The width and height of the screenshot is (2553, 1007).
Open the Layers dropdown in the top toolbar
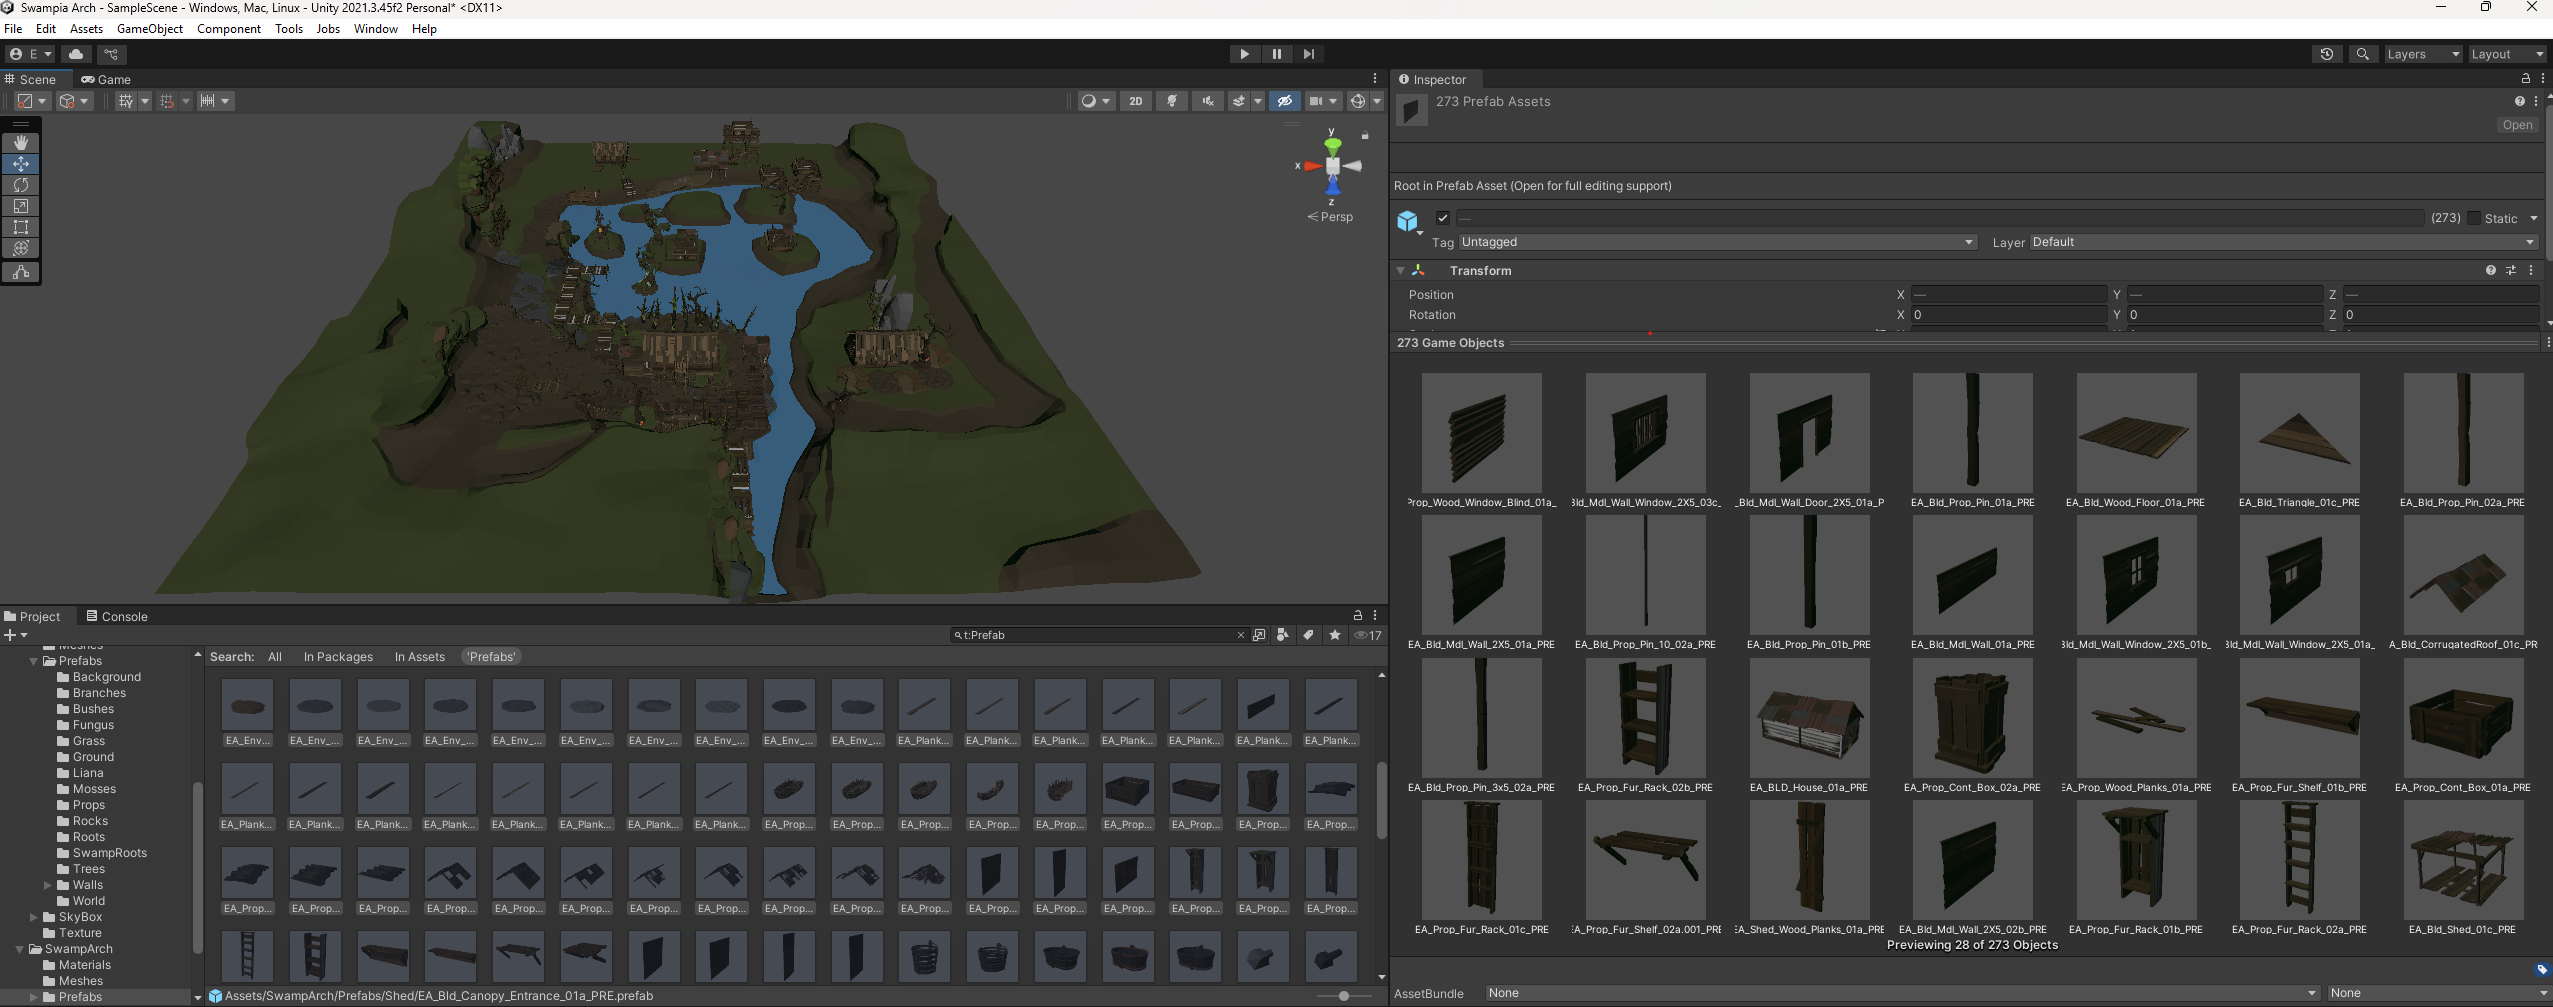[x=2422, y=54]
